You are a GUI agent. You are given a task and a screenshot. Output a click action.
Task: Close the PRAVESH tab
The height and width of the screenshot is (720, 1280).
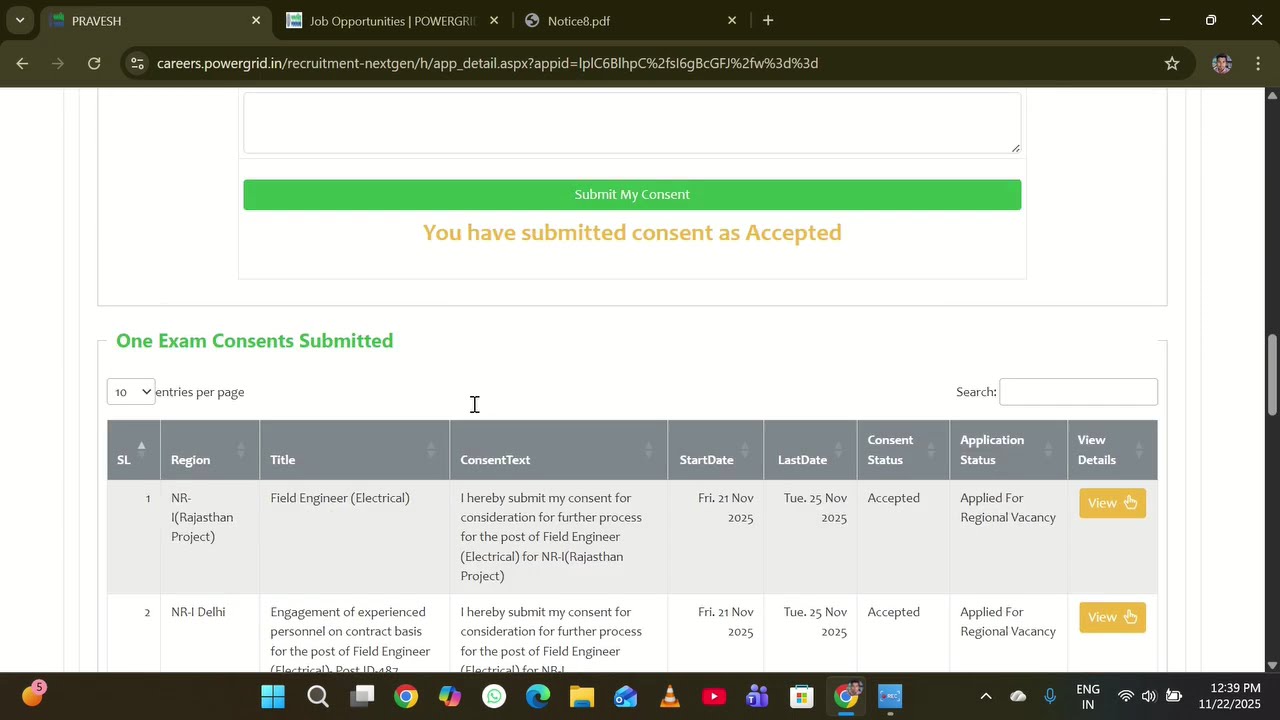(256, 20)
